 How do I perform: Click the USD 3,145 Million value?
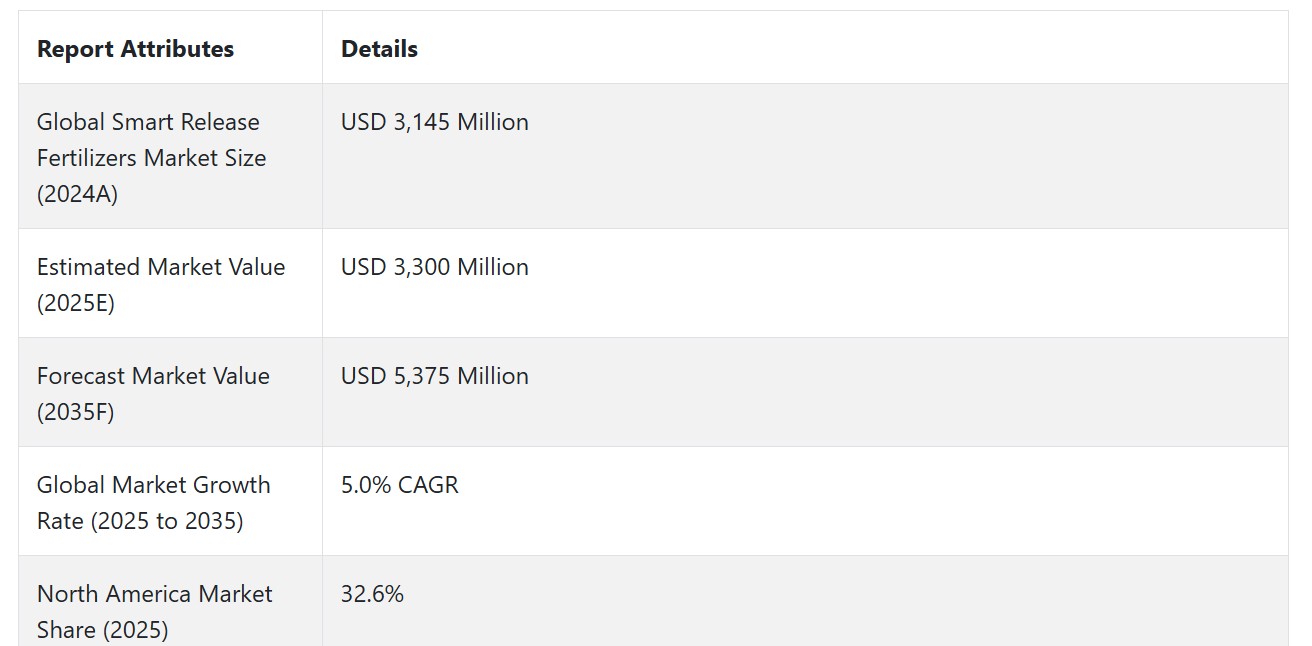tap(435, 122)
